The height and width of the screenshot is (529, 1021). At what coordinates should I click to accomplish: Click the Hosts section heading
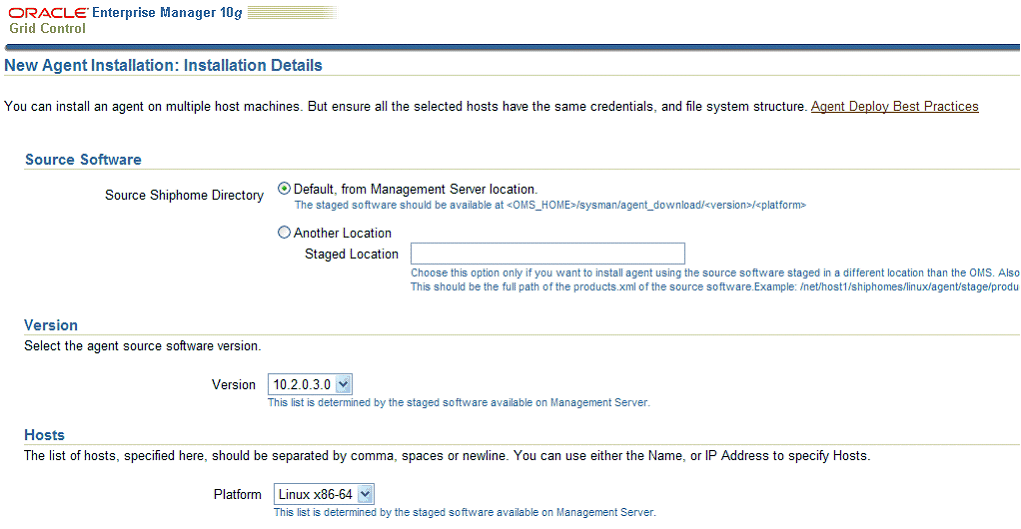44,435
